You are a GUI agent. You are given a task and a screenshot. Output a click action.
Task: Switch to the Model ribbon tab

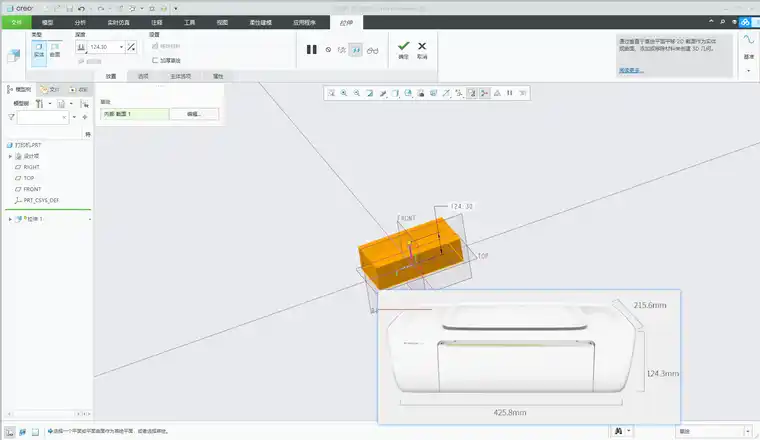48,22
